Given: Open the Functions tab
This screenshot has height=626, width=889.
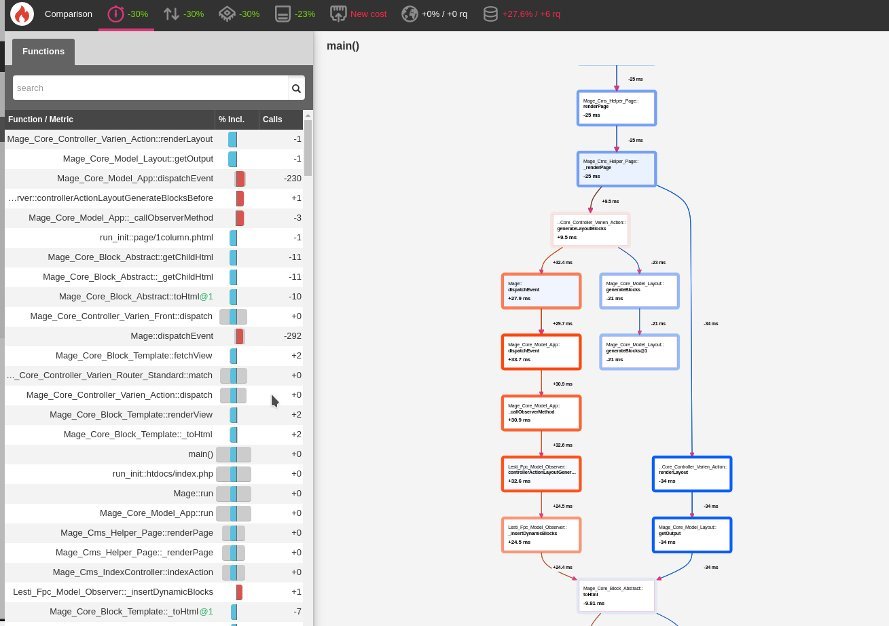Looking at the screenshot, I should click(44, 51).
